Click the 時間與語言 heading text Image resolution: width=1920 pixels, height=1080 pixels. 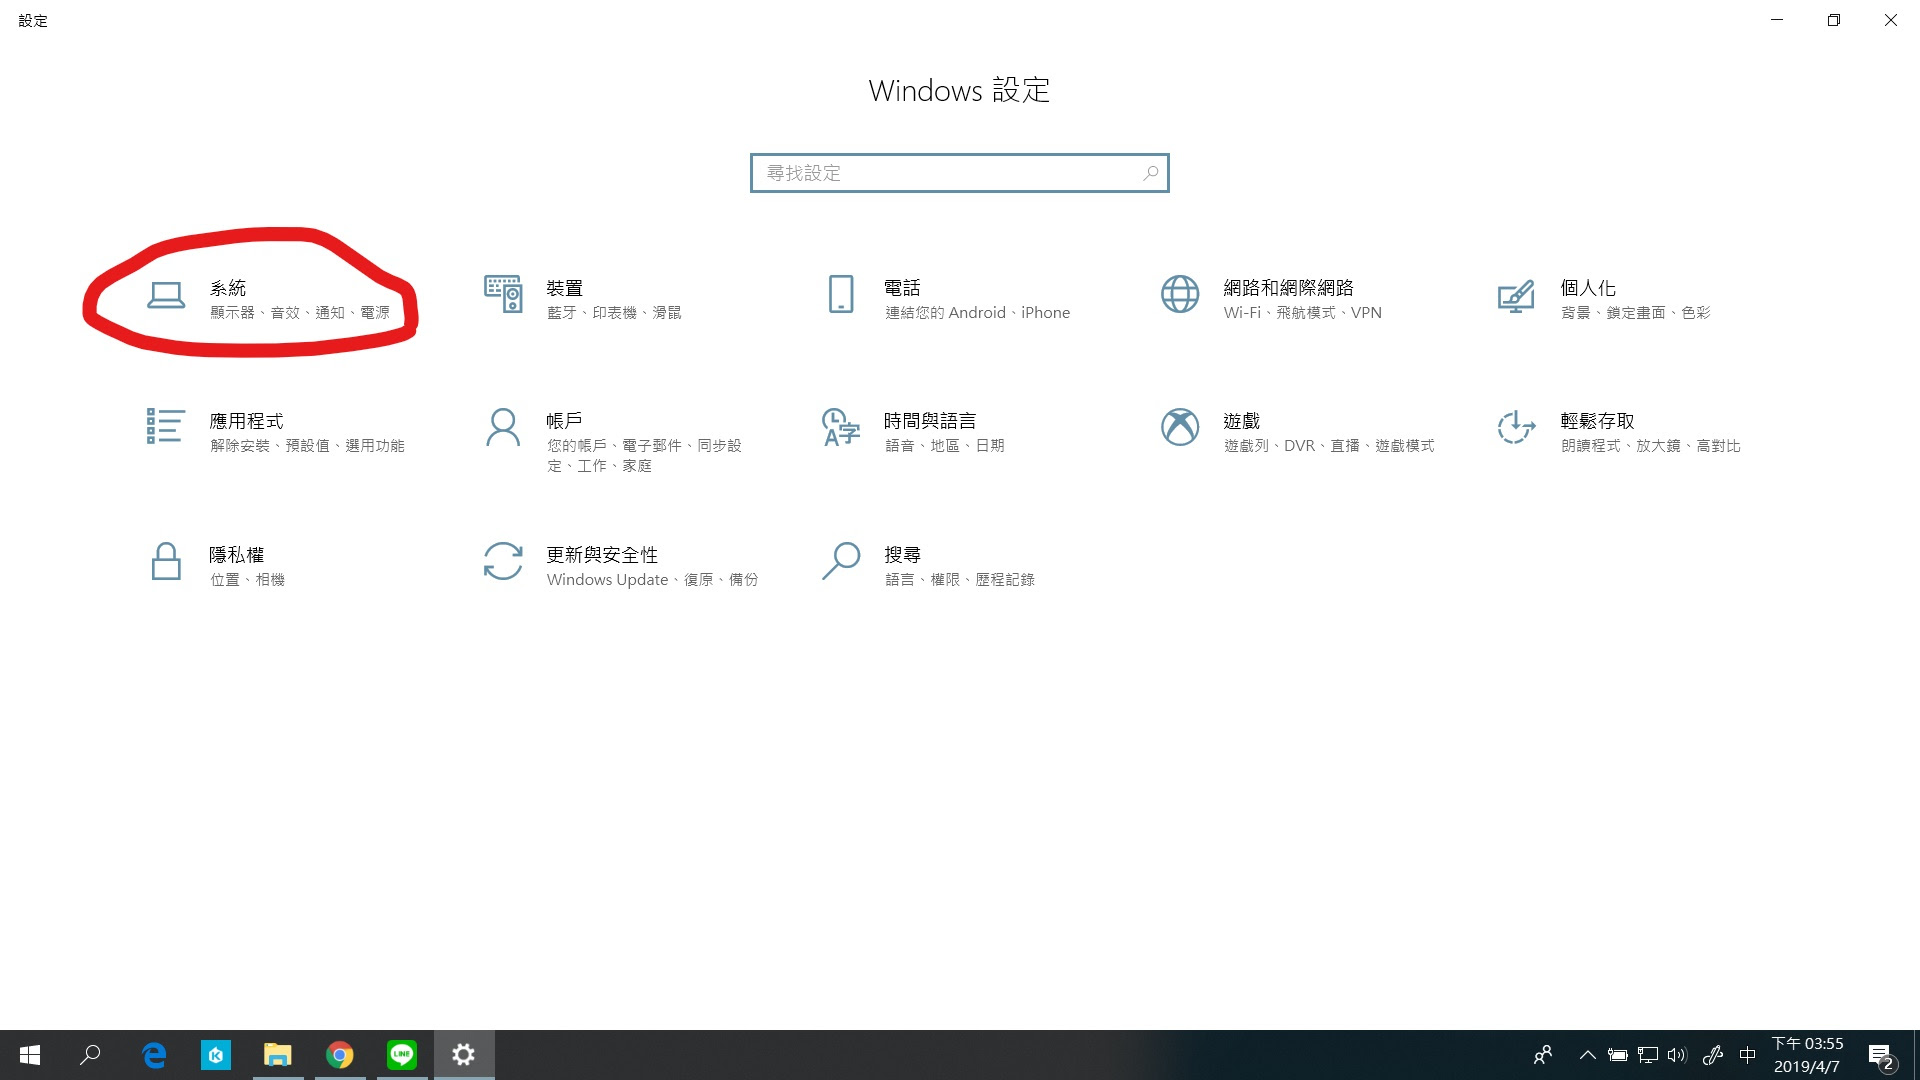930,421
